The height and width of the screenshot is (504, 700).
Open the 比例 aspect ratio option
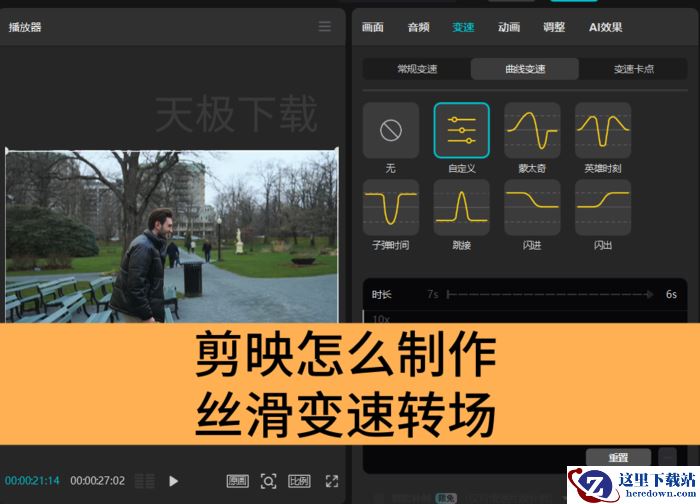click(299, 481)
